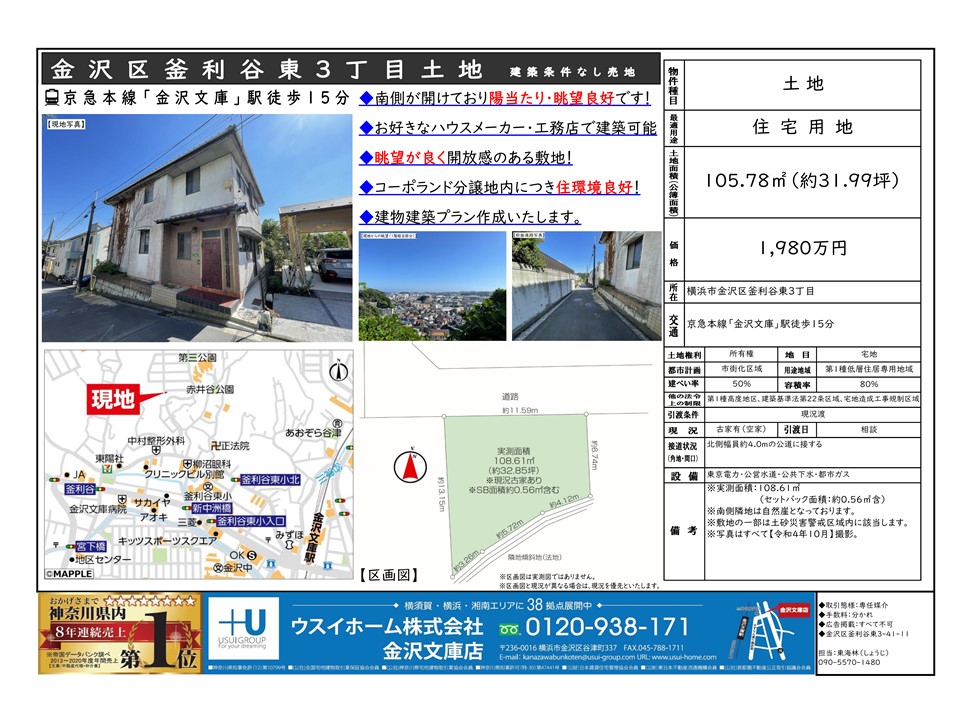This screenshot has width=960, height=720.
Task: Click the red north arrow compass on plot diagram
Action: (x=408, y=467)
